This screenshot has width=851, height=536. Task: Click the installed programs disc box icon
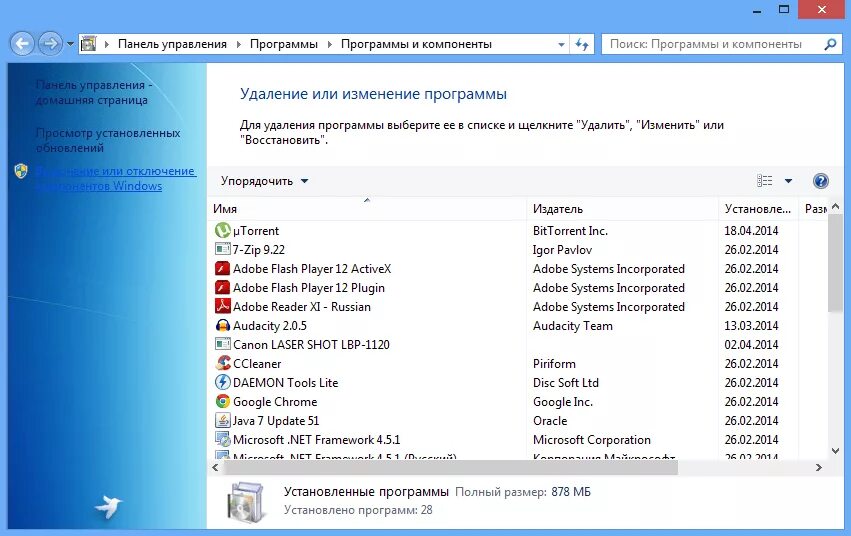point(246,502)
